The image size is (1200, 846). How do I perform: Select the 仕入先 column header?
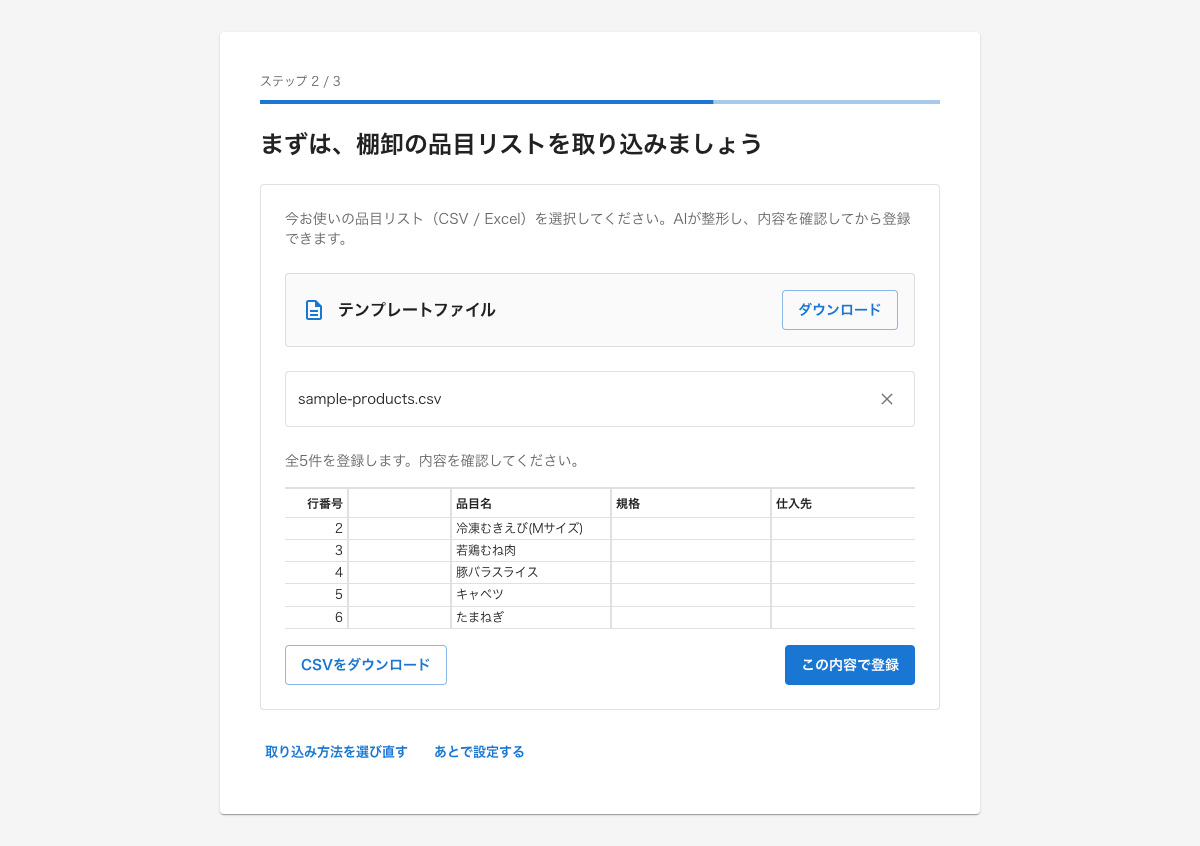point(843,503)
